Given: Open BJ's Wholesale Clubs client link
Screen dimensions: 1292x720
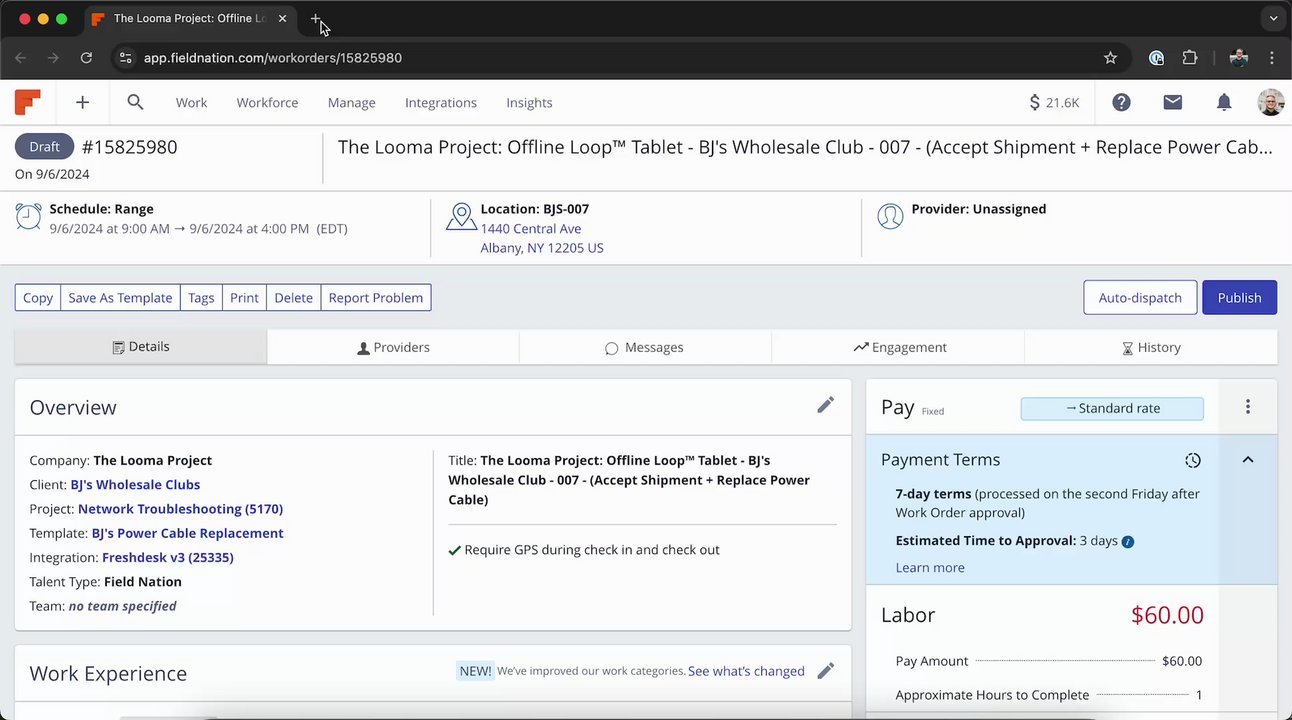Looking at the screenshot, I should (x=135, y=484).
